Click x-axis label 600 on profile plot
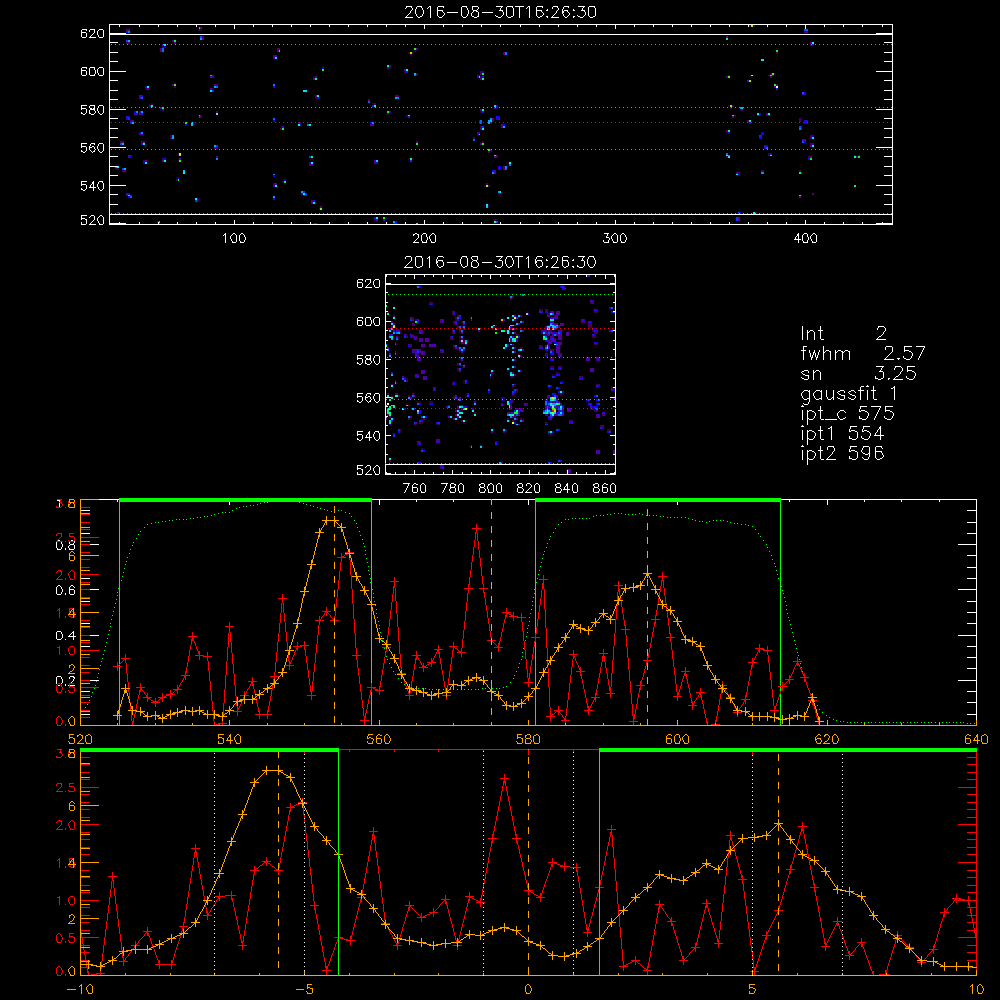1000x1000 pixels. [677, 739]
